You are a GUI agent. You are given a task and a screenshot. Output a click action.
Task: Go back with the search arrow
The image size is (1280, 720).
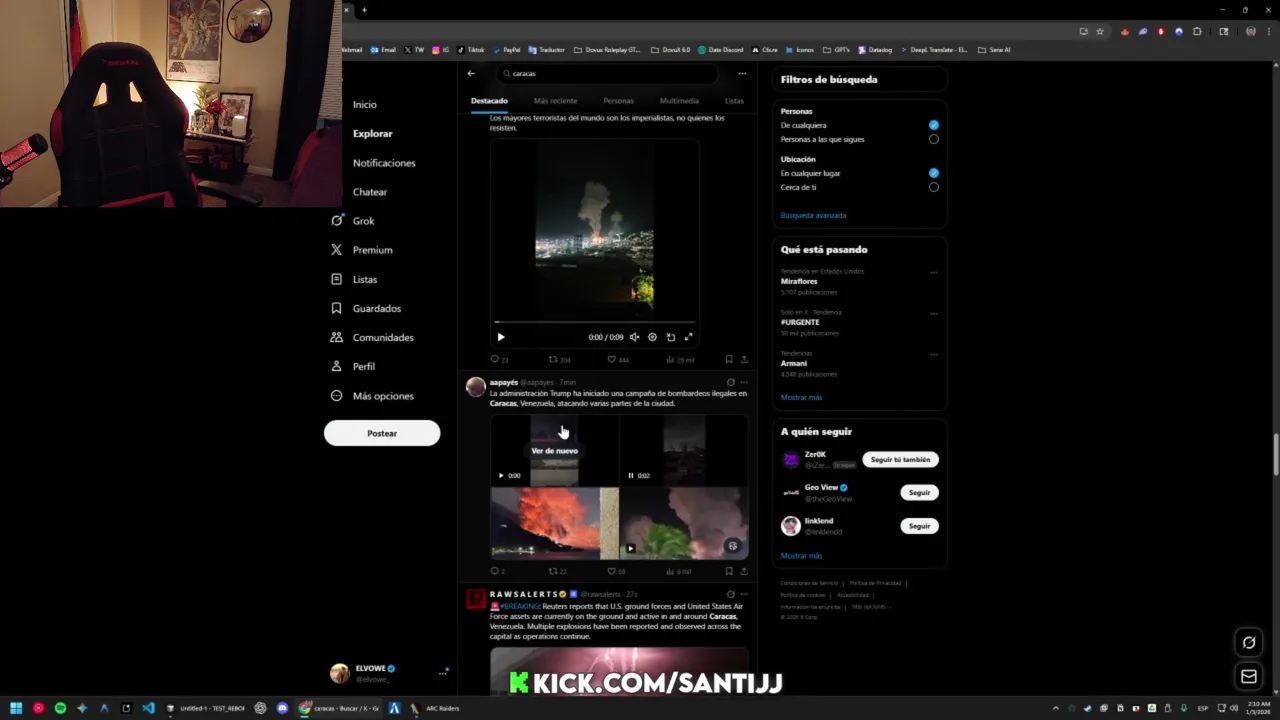point(471,73)
